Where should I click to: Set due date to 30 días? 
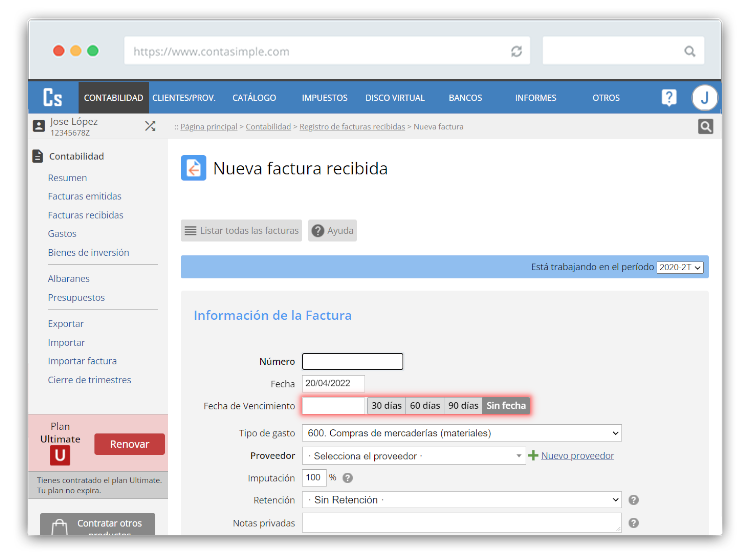386,406
